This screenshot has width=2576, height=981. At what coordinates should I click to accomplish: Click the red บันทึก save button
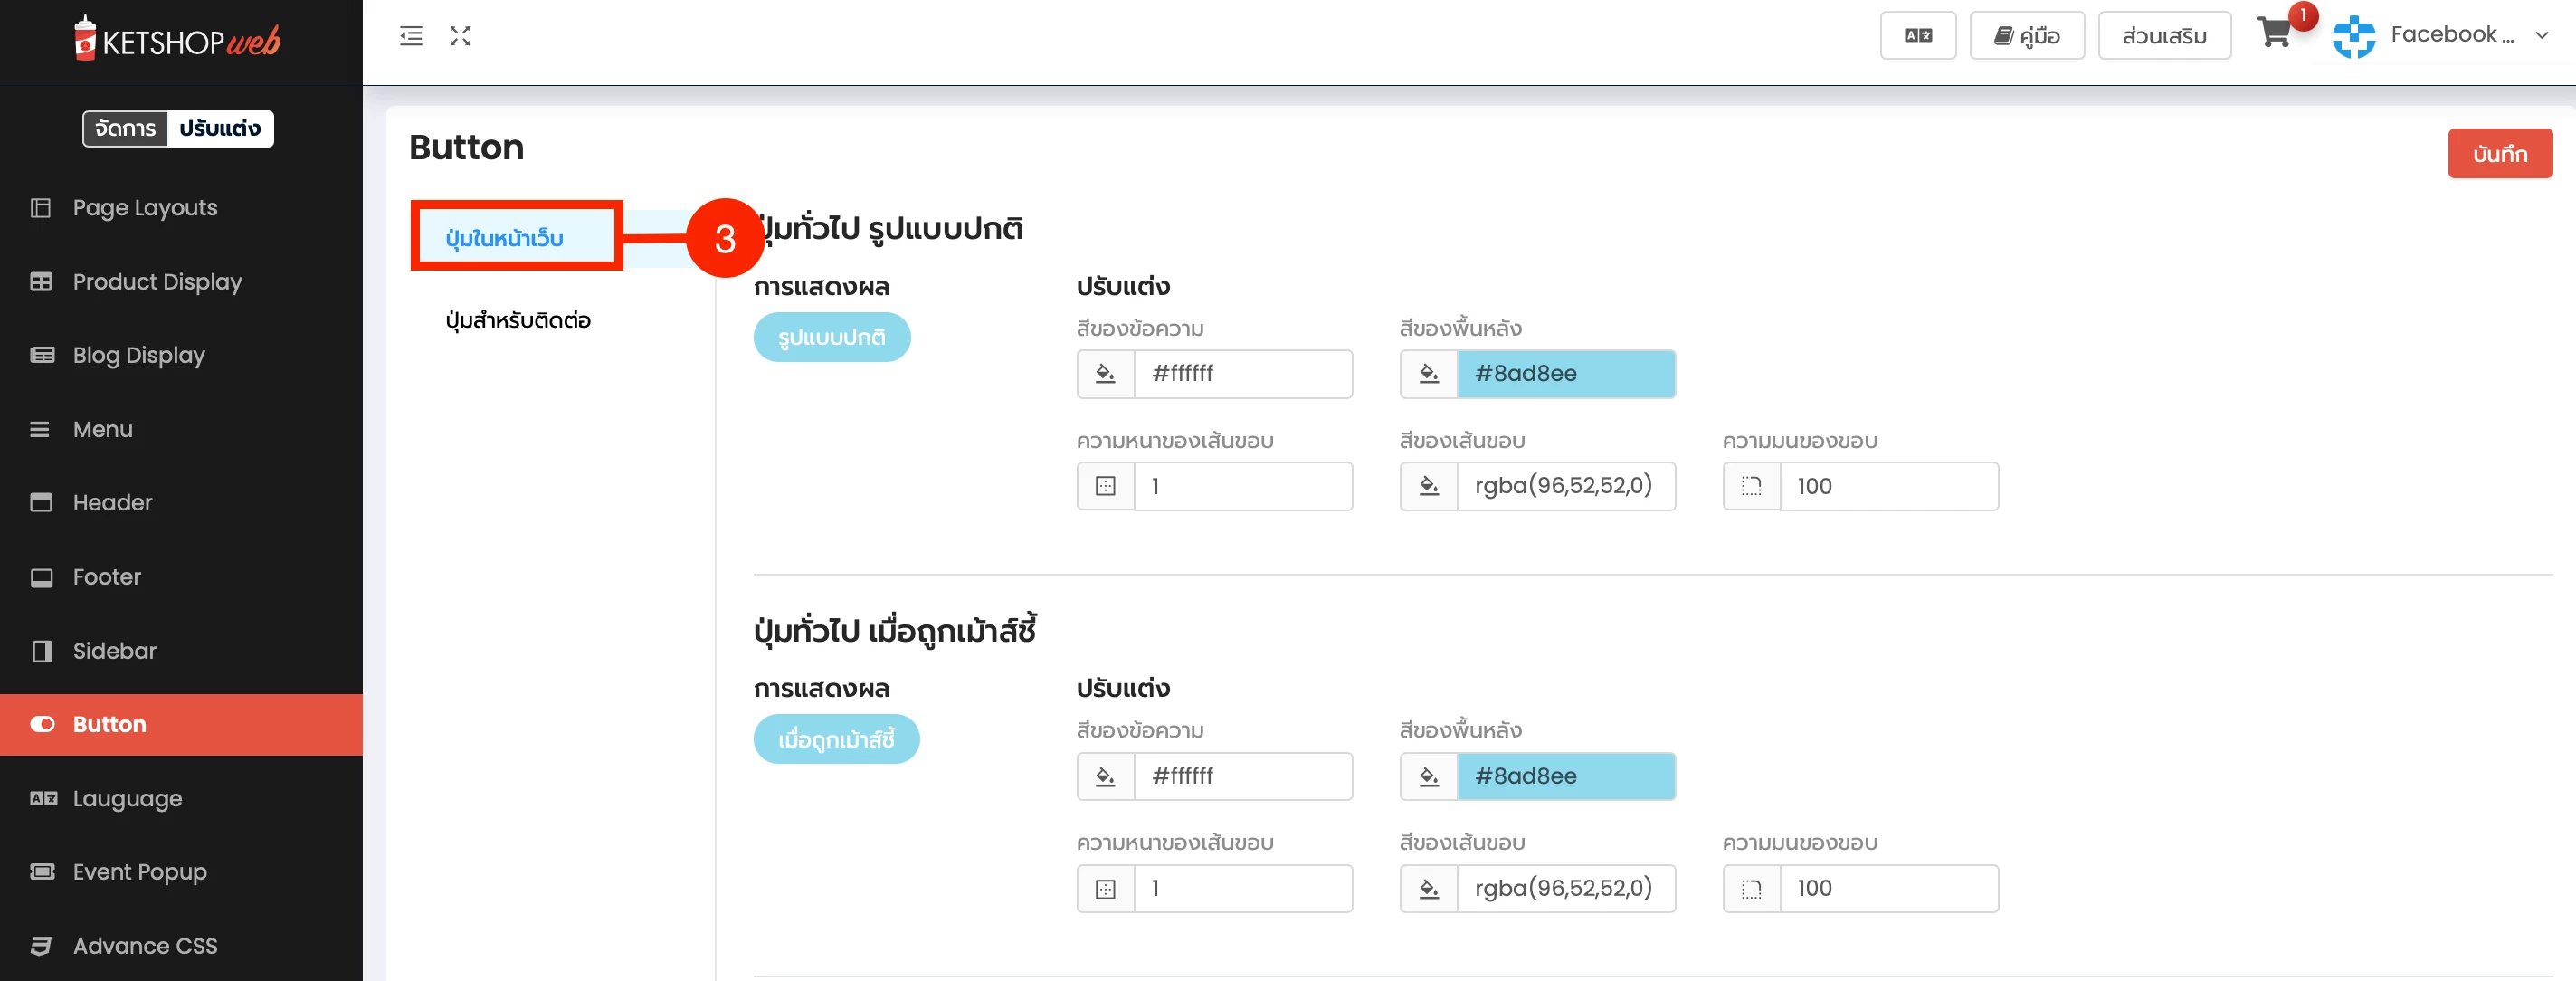click(x=2499, y=153)
